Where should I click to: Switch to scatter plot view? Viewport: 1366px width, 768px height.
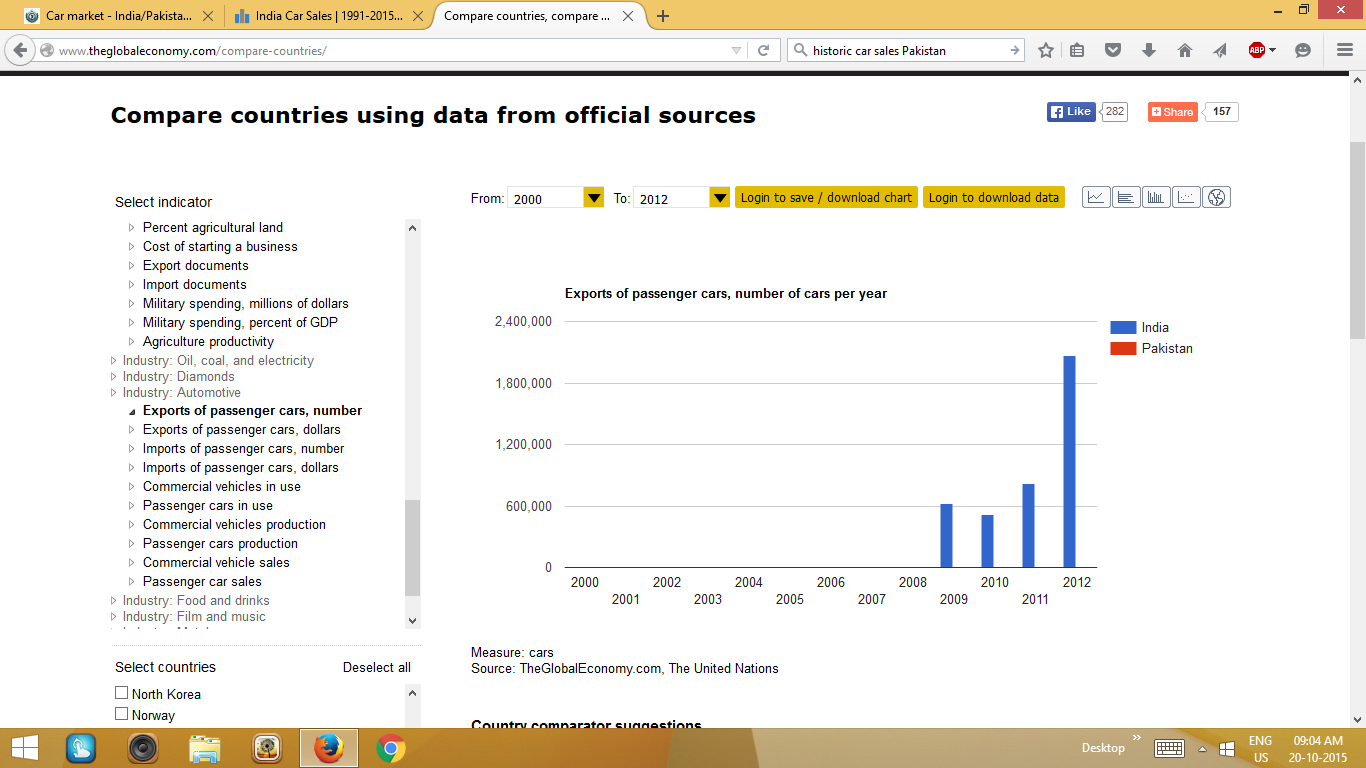[x=1186, y=197]
